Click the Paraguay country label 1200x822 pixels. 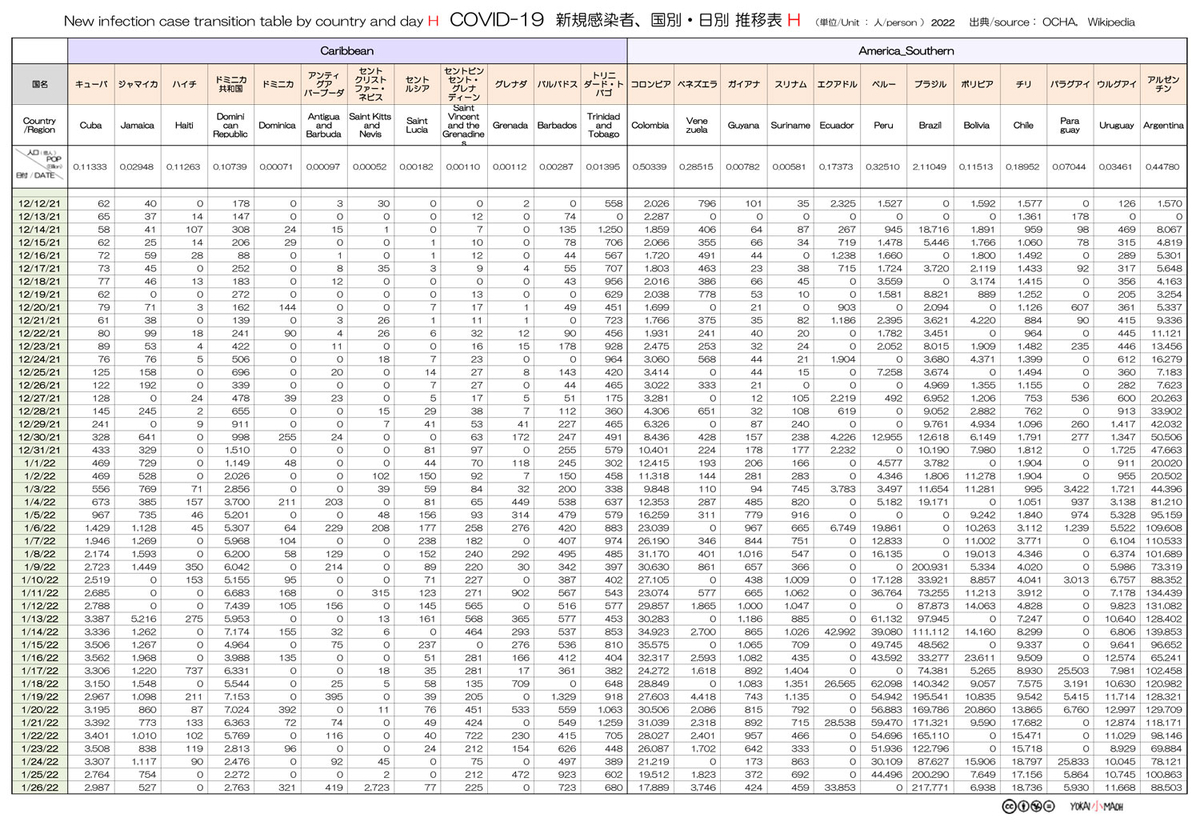(x=1070, y=126)
